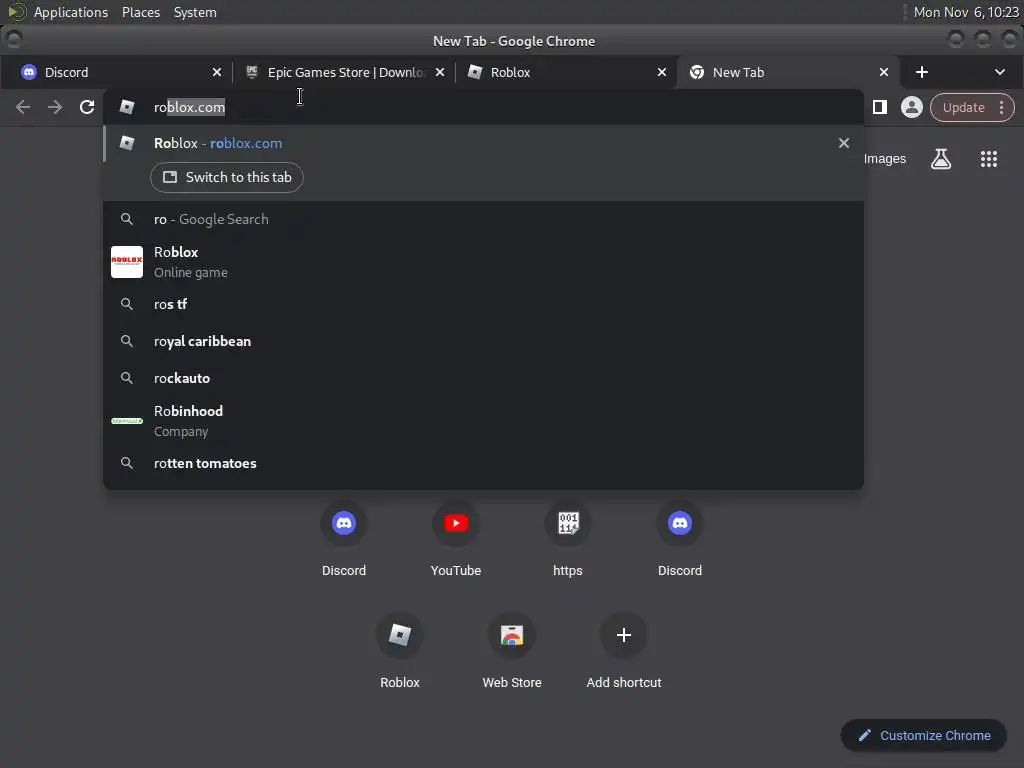The height and width of the screenshot is (768, 1024).
Task: Open the Applications menu
Action: (x=71, y=12)
